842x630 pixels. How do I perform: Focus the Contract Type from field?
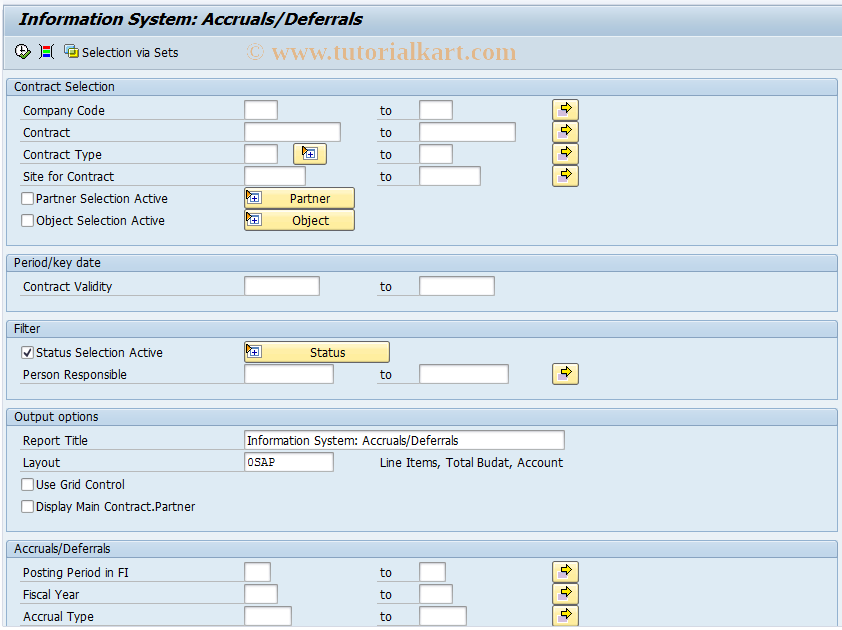click(261, 154)
